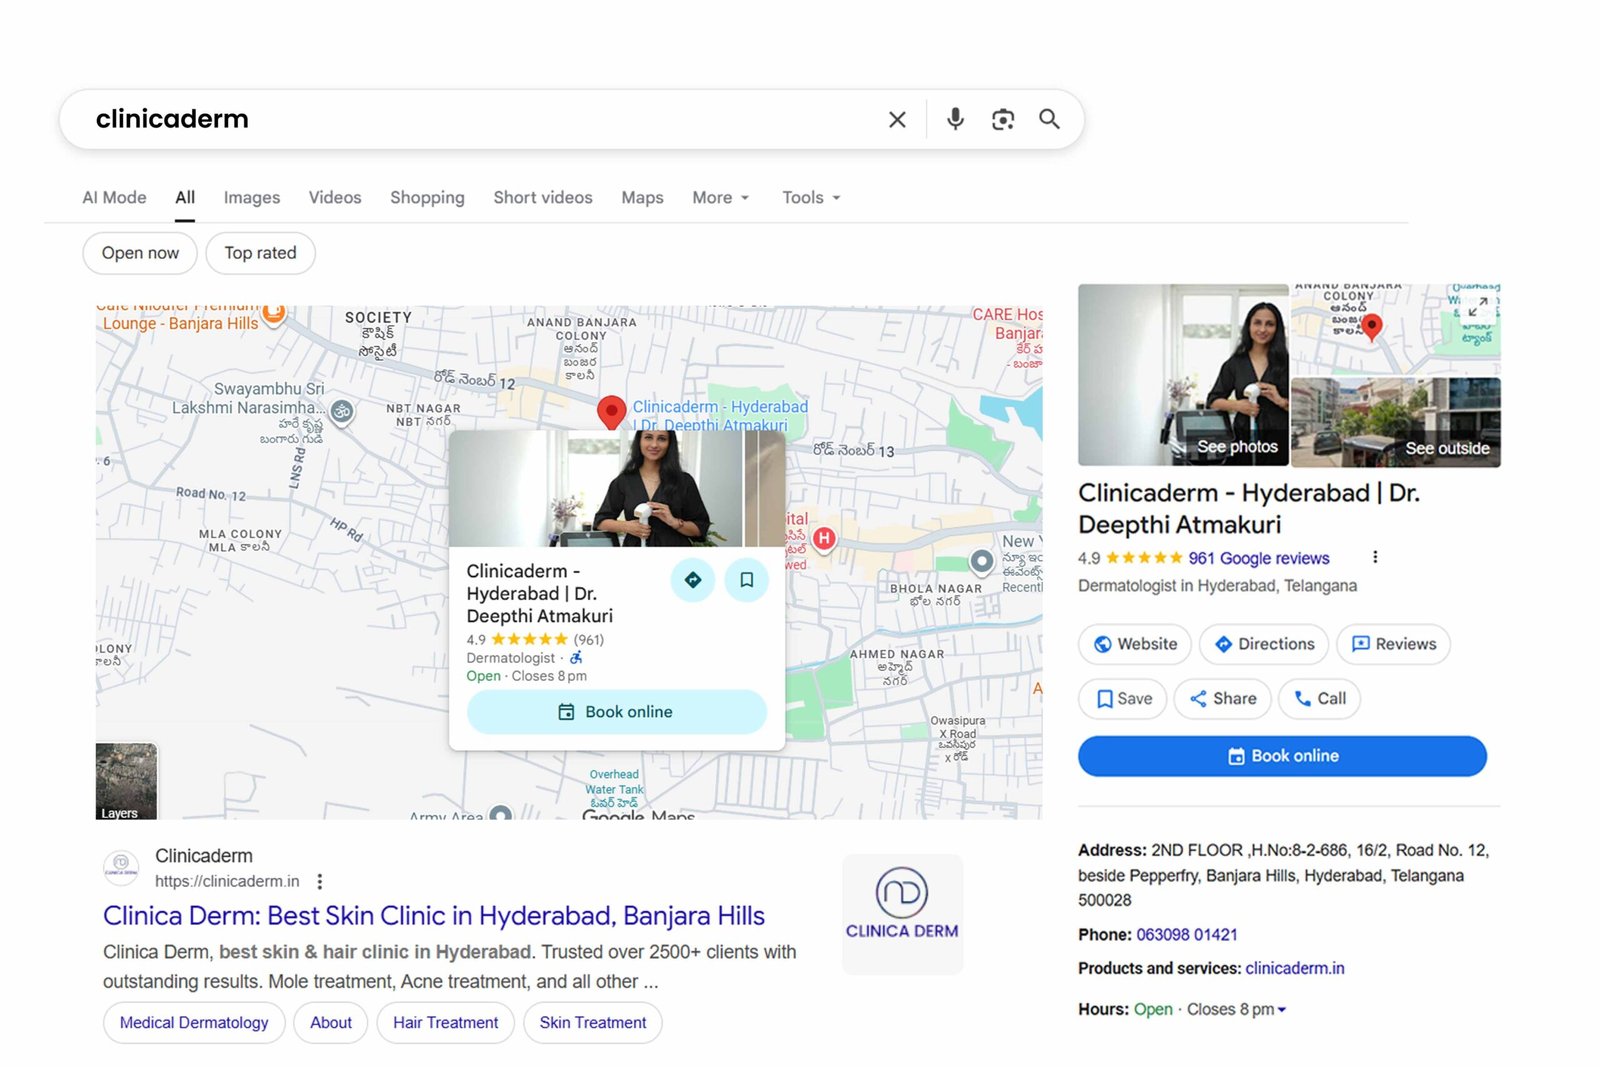Expand the Closes 8 pm hours dropdown
This screenshot has width=1600, height=1067.
coord(1283,1009)
